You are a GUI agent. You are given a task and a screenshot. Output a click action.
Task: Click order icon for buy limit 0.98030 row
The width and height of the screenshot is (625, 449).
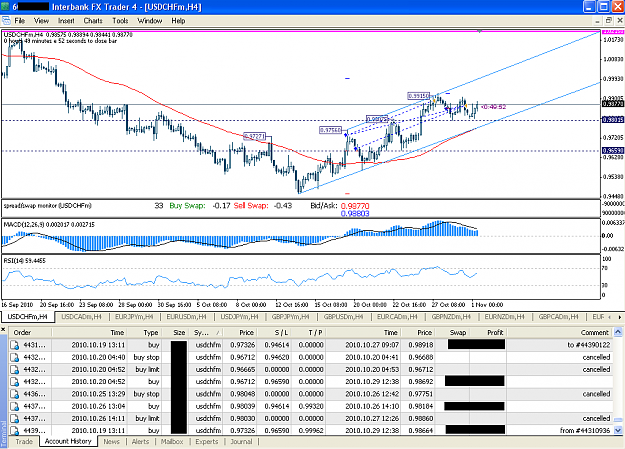[15, 419]
